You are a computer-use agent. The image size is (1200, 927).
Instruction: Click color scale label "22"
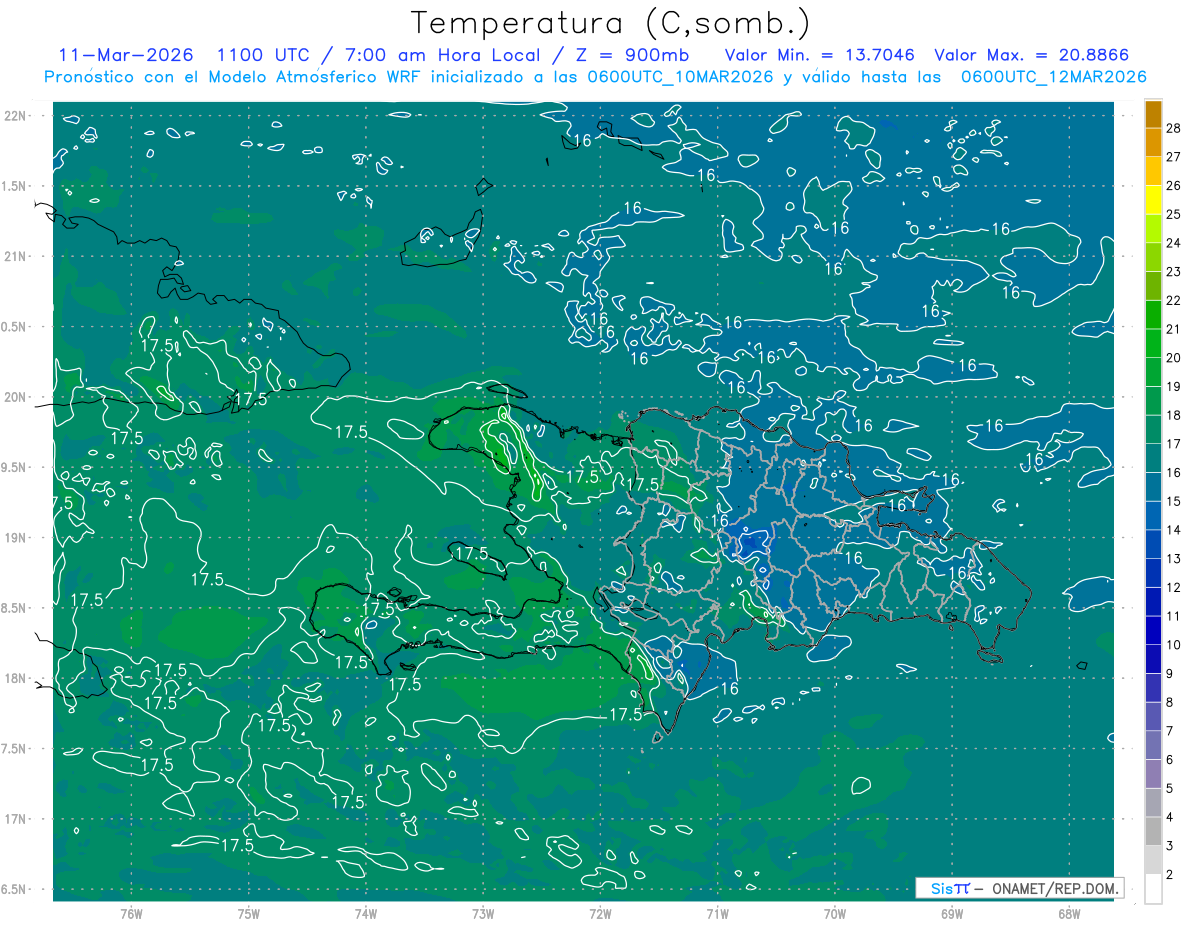coord(1174,300)
